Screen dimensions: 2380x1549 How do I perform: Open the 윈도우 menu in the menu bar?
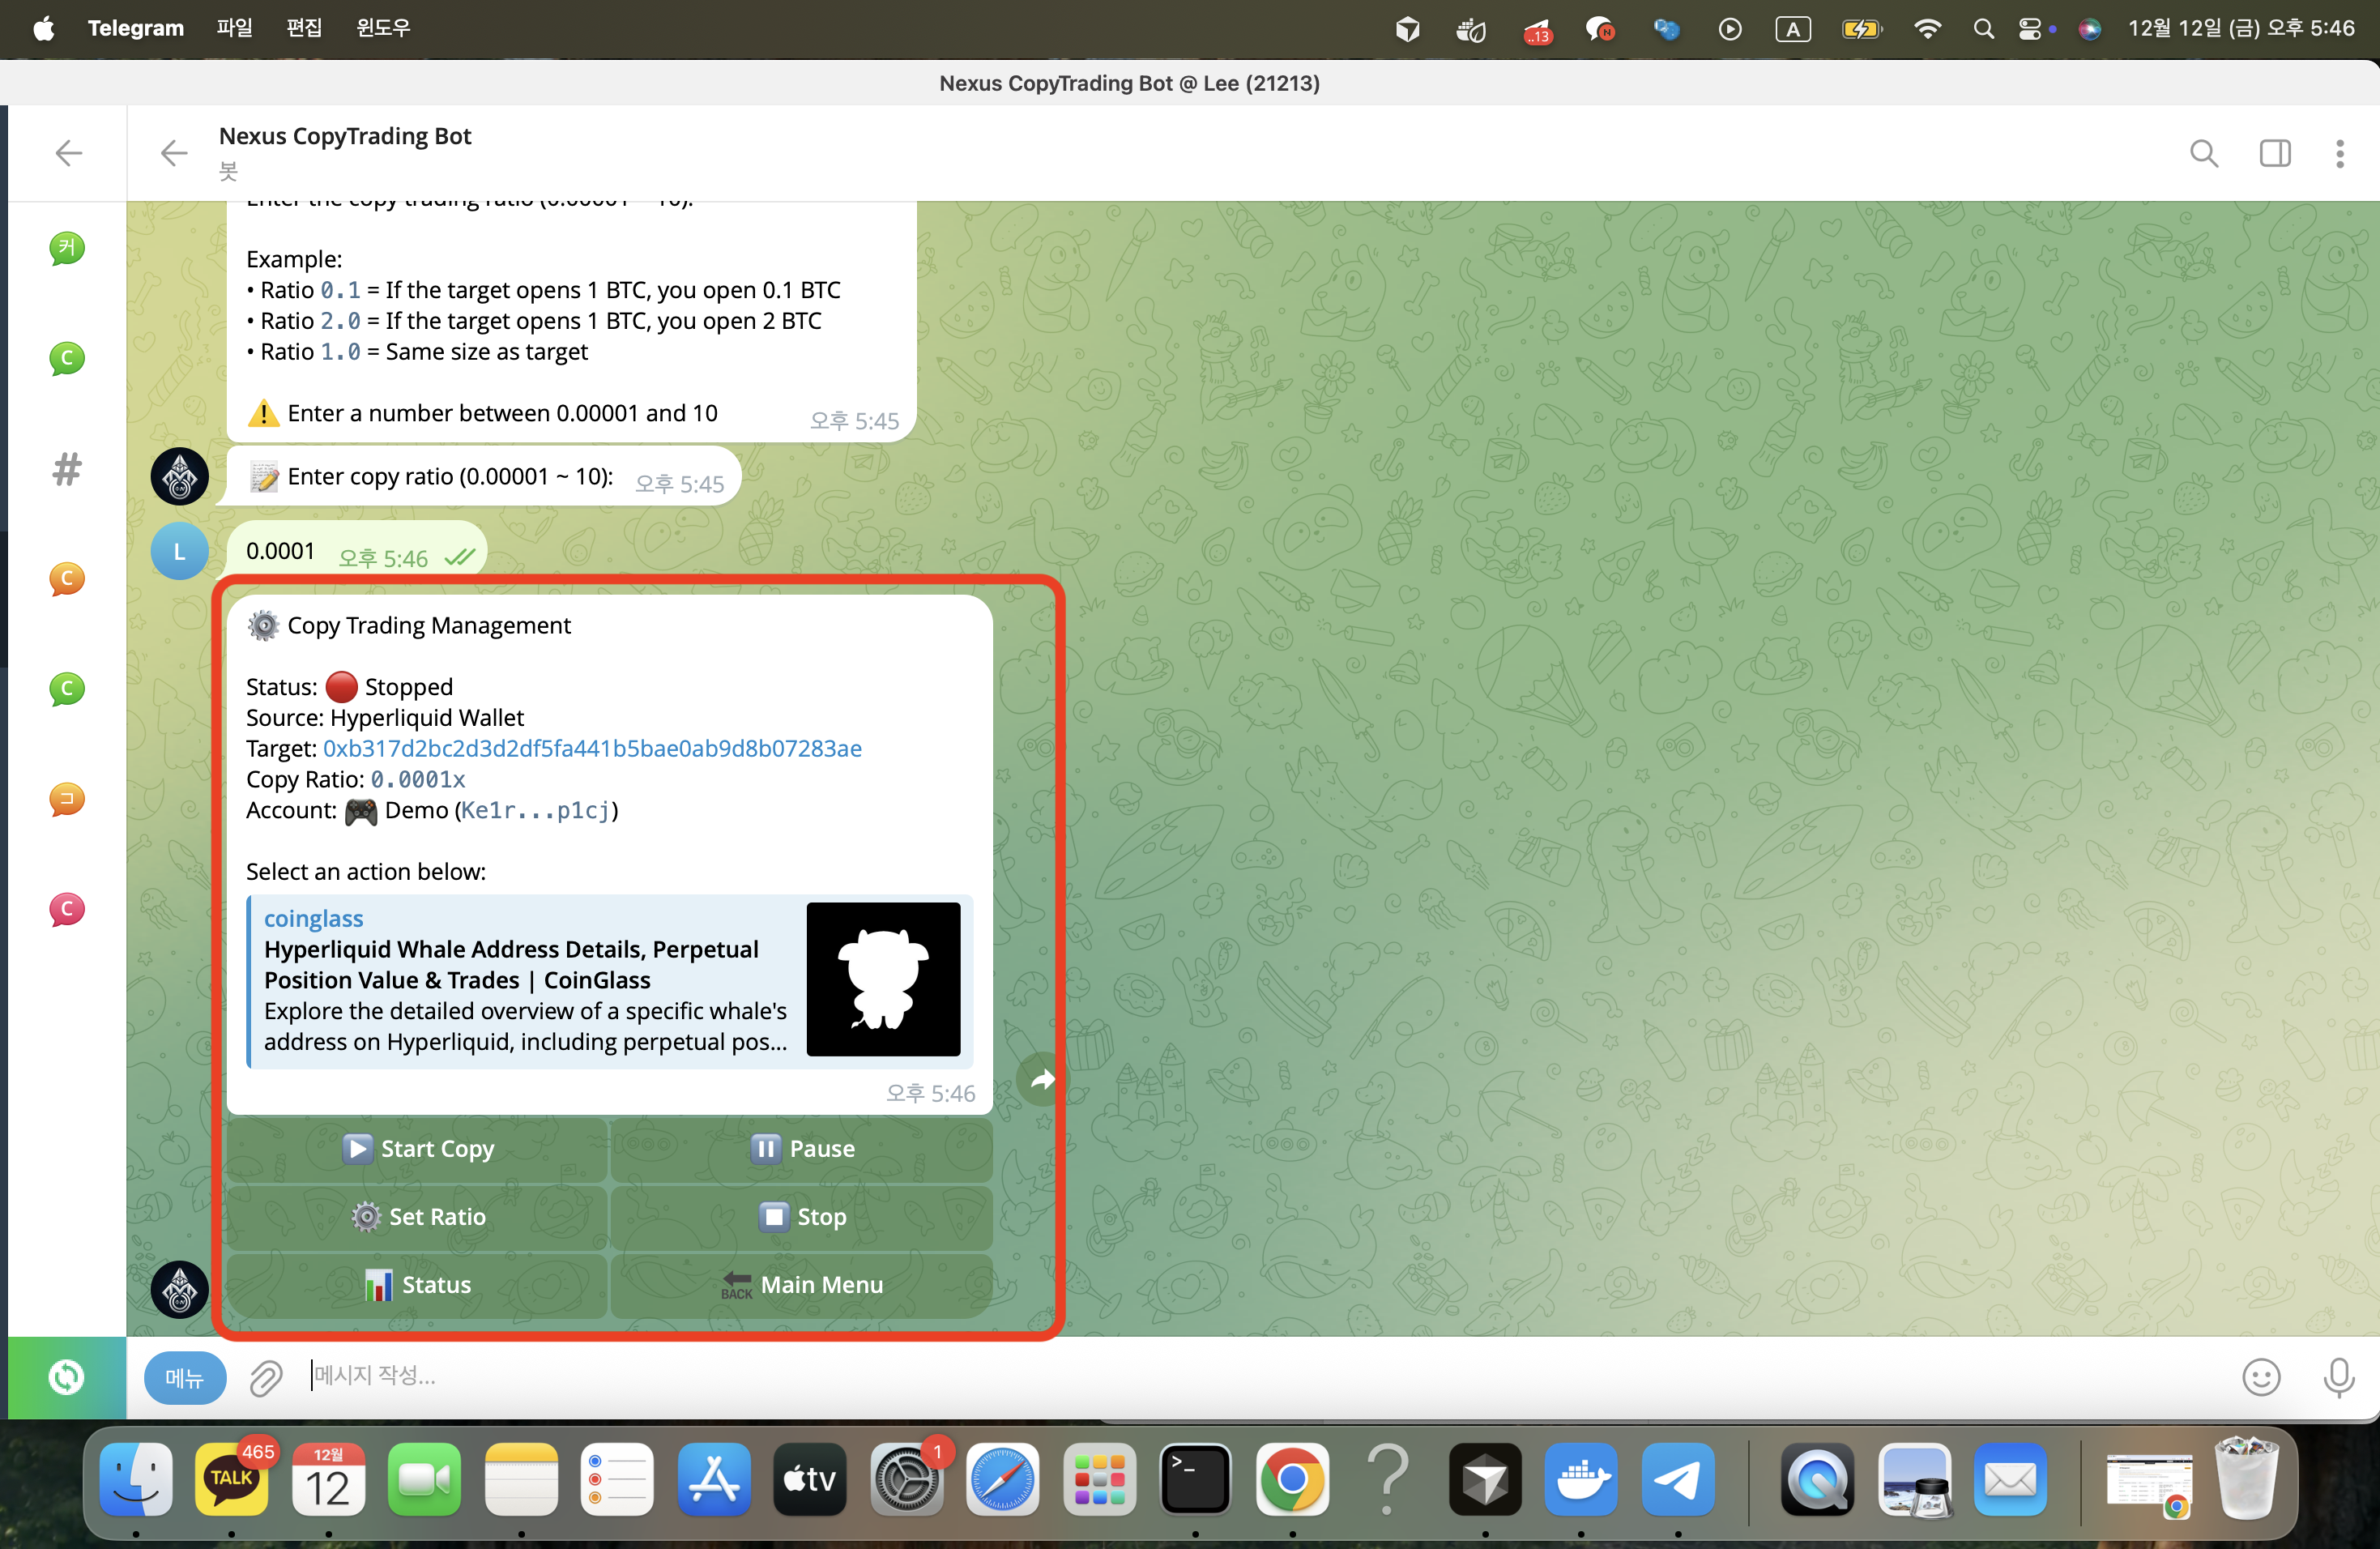coord(383,28)
